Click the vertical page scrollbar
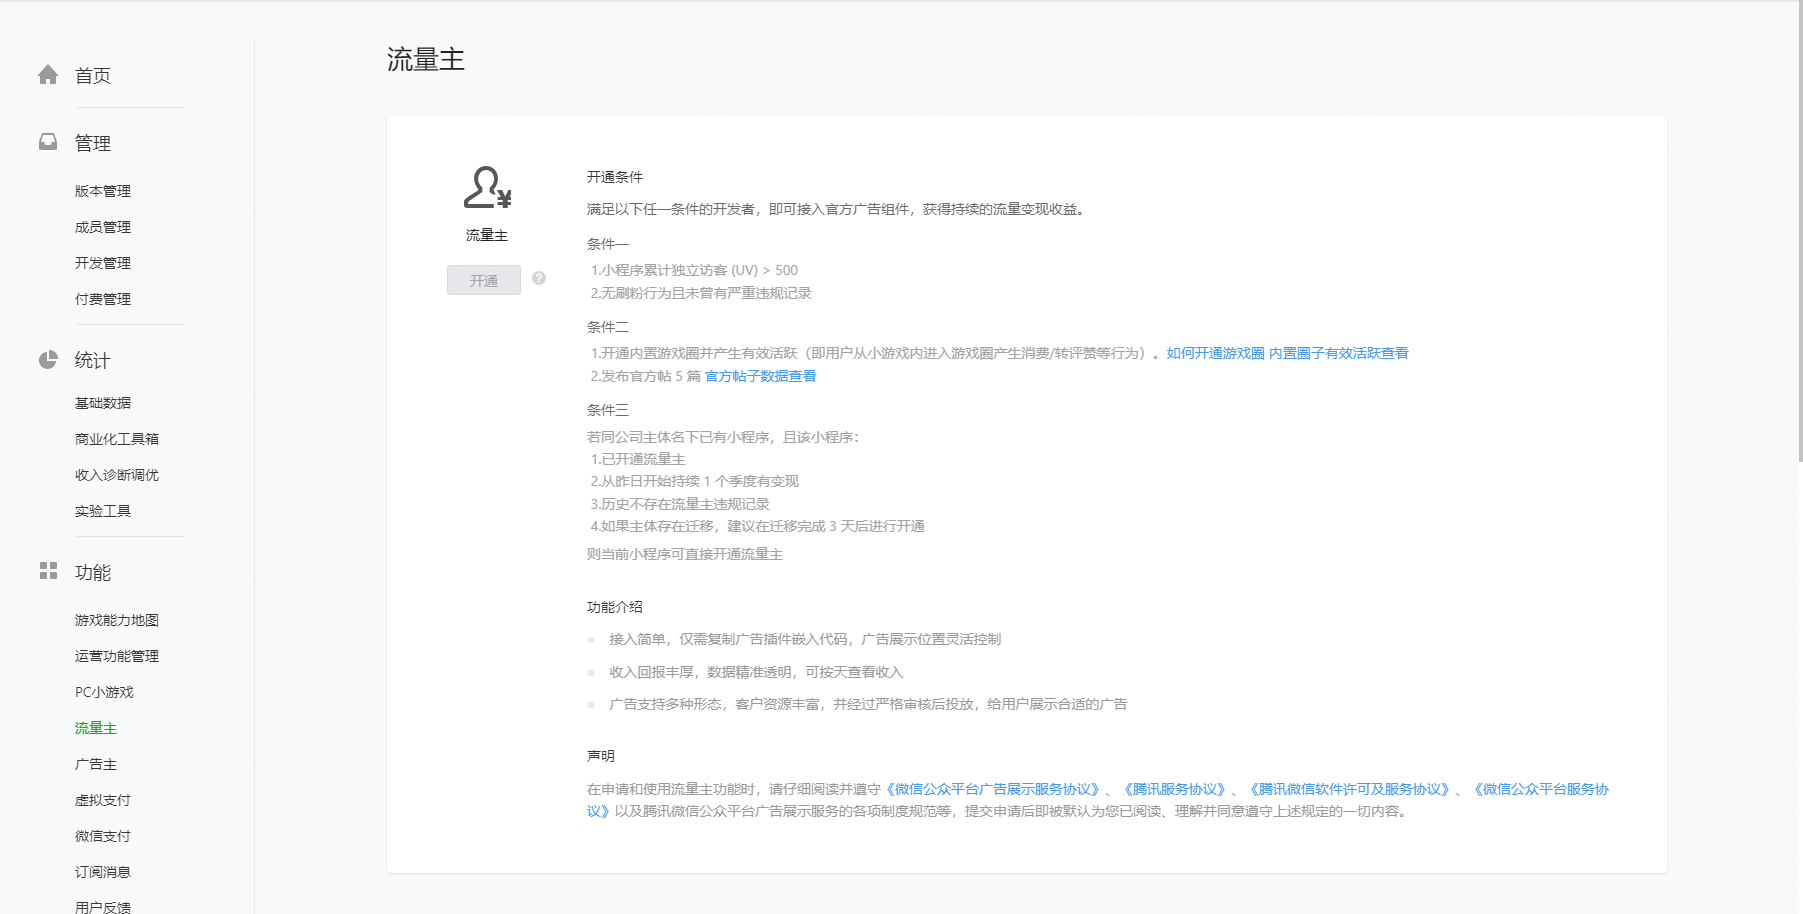The height and width of the screenshot is (914, 1803). coord(1799,230)
